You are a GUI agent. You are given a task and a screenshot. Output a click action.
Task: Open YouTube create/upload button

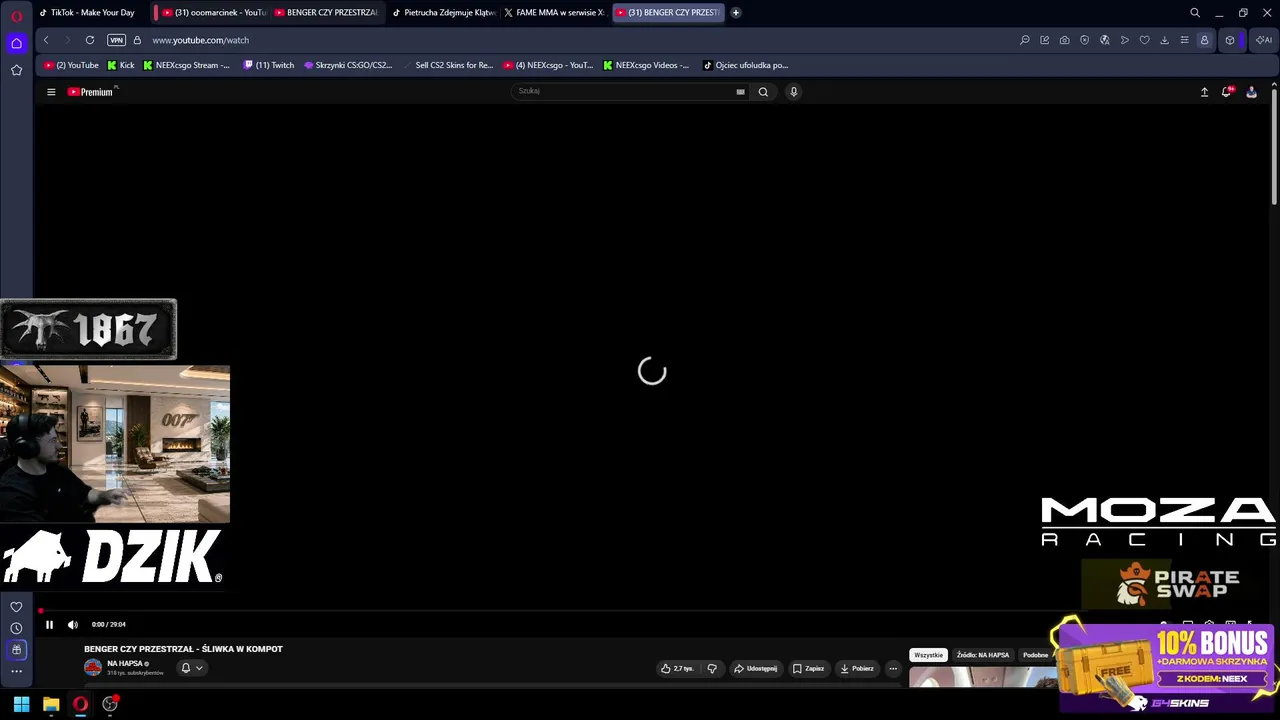1204,92
